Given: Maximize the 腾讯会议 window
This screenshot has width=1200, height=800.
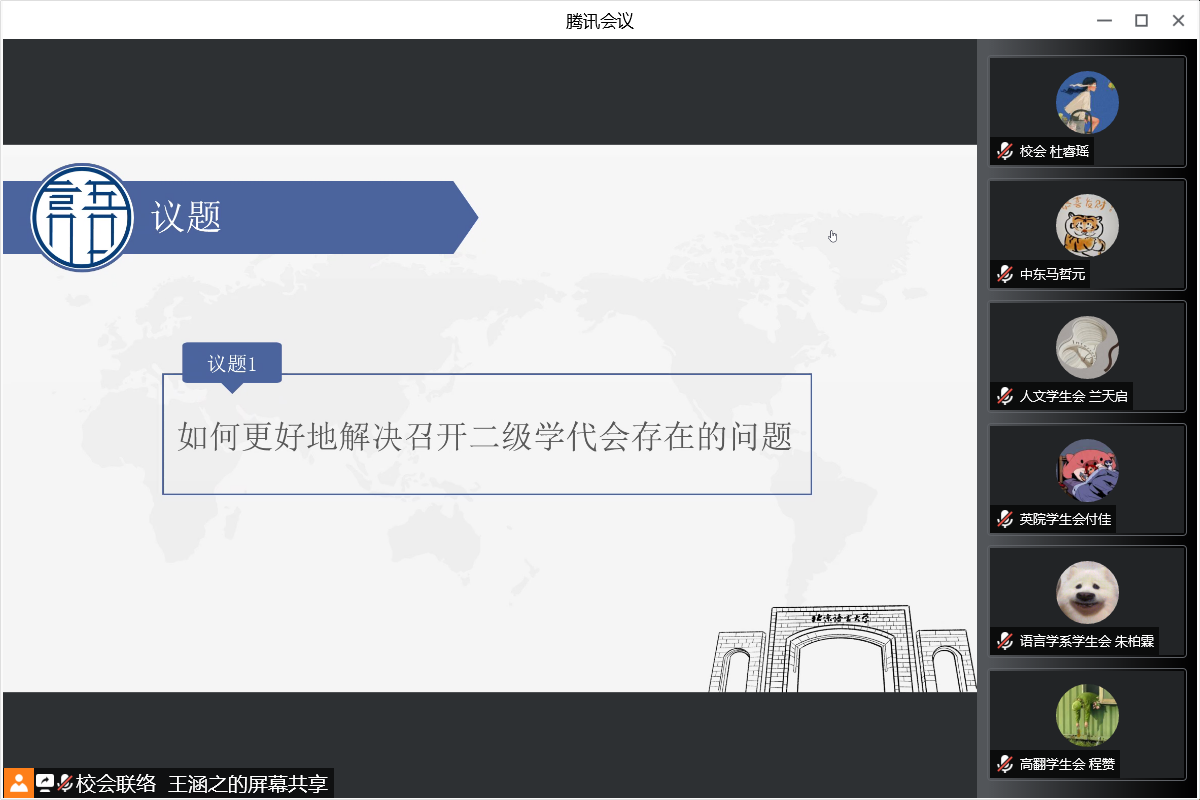Looking at the screenshot, I should (1141, 20).
